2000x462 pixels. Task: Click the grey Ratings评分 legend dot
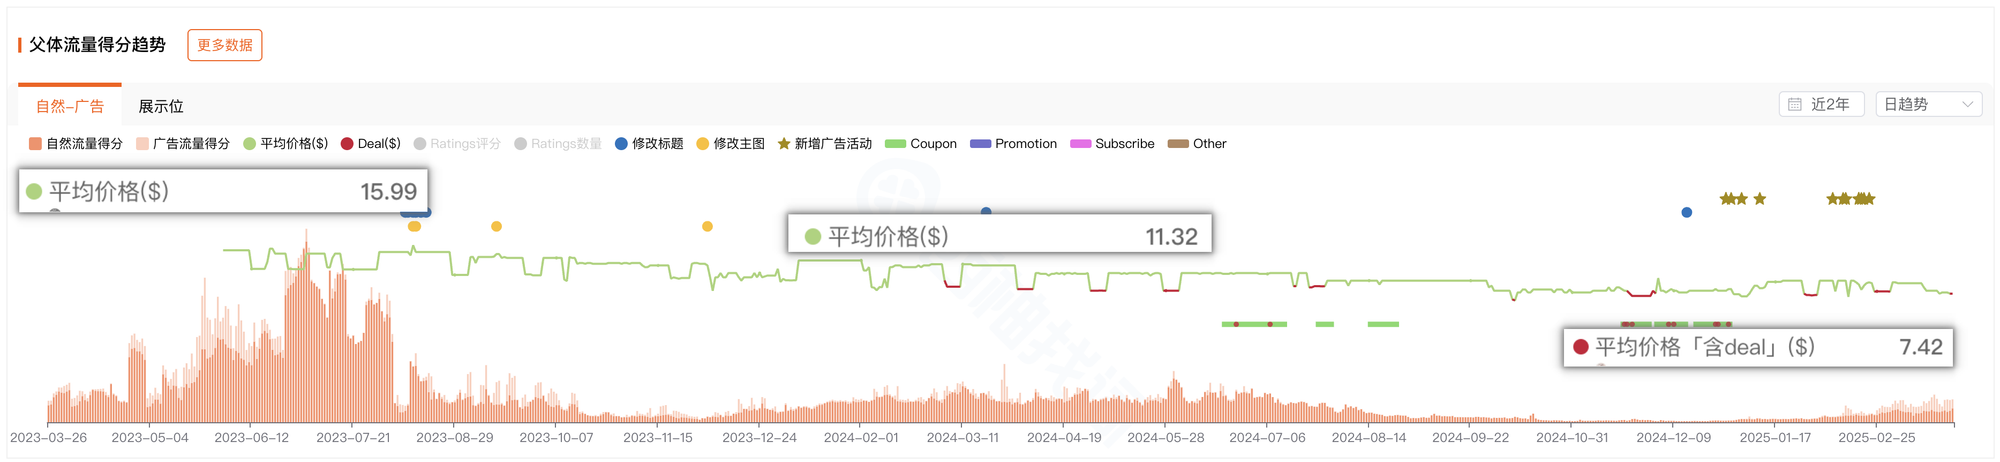(x=420, y=144)
